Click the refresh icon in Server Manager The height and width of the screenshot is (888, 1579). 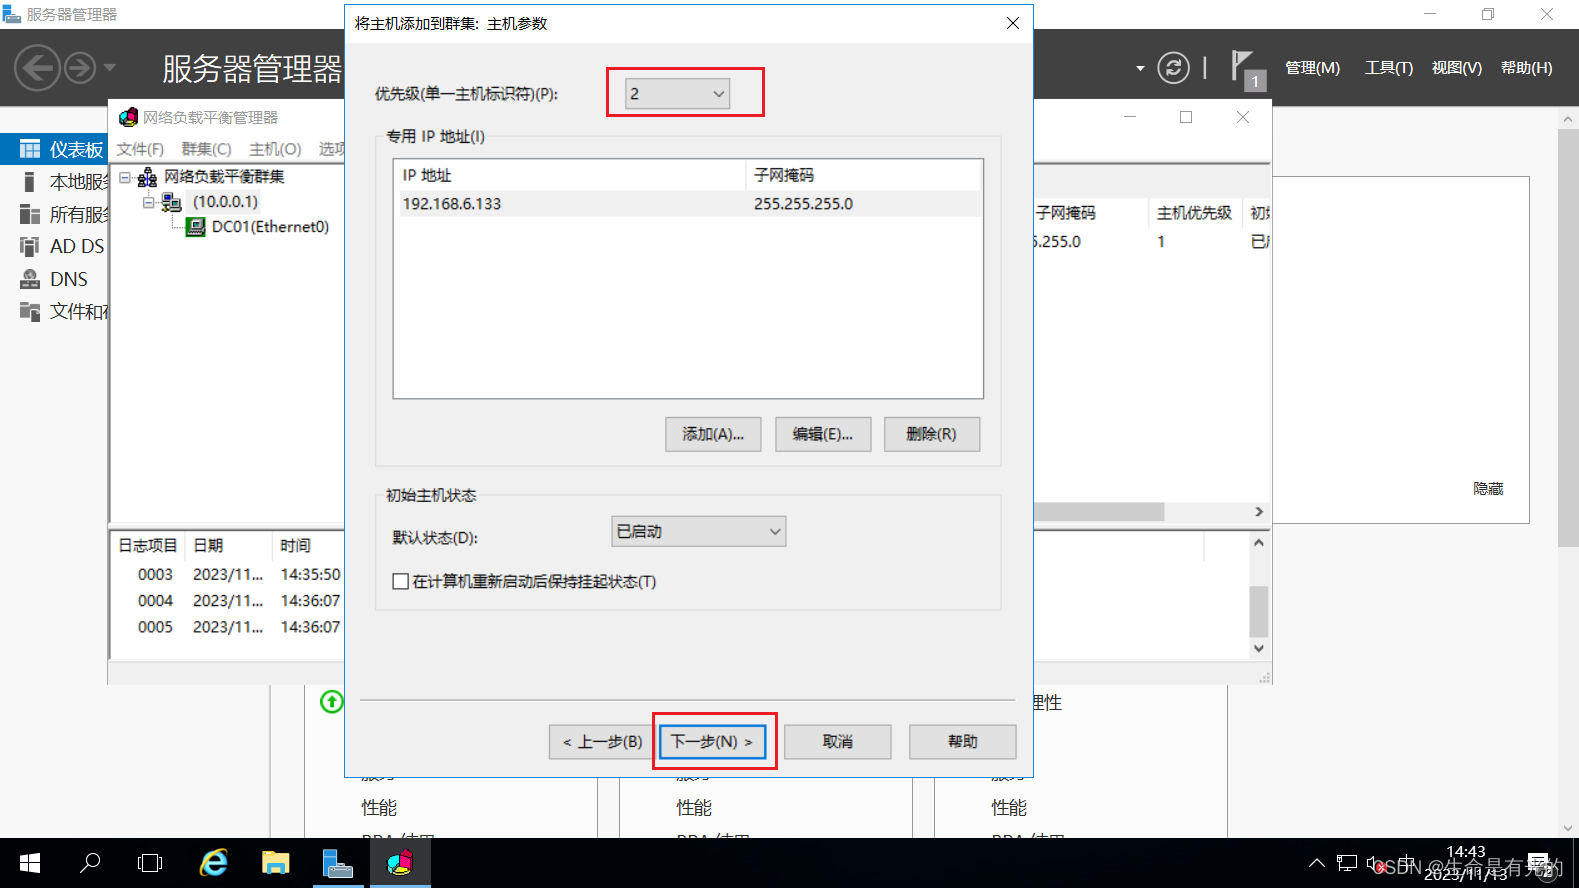[1173, 68]
